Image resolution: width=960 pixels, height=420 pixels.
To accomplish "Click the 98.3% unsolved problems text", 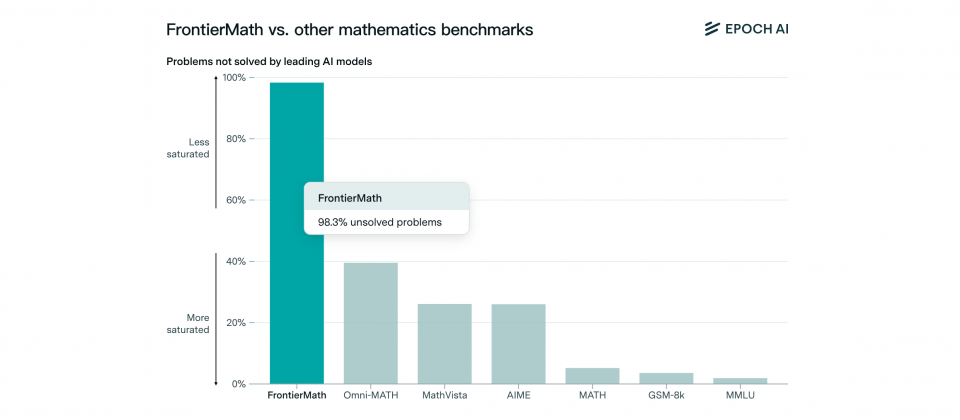I will (x=380, y=222).
